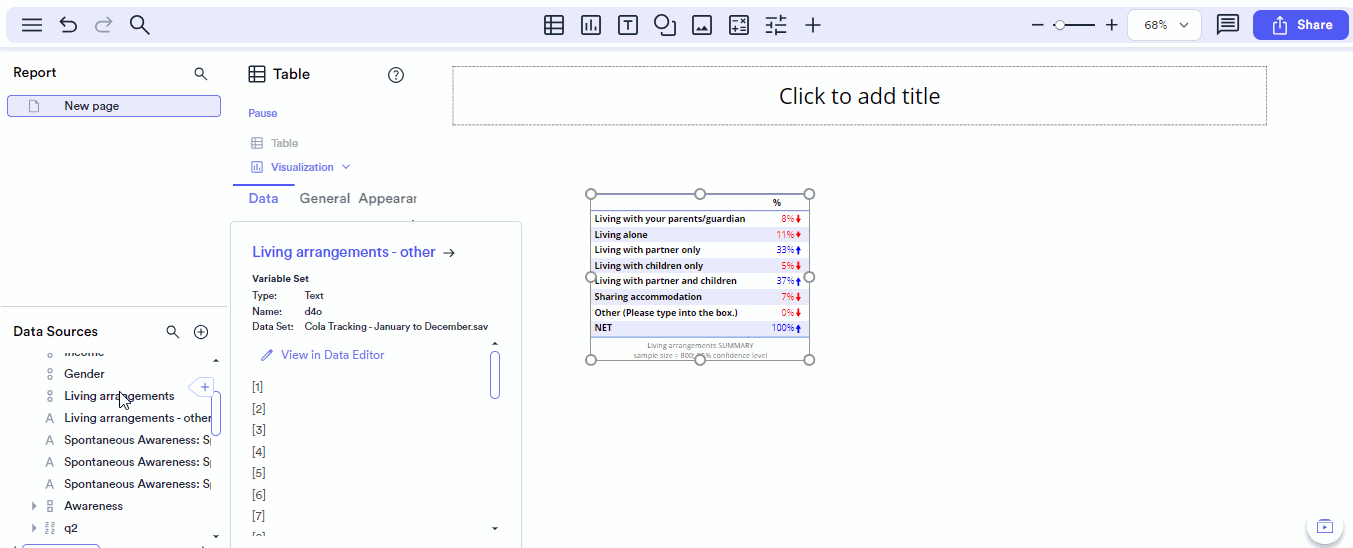Image resolution: width=1353 pixels, height=548 pixels.
Task: Add a text box
Action: click(x=628, y=25)
